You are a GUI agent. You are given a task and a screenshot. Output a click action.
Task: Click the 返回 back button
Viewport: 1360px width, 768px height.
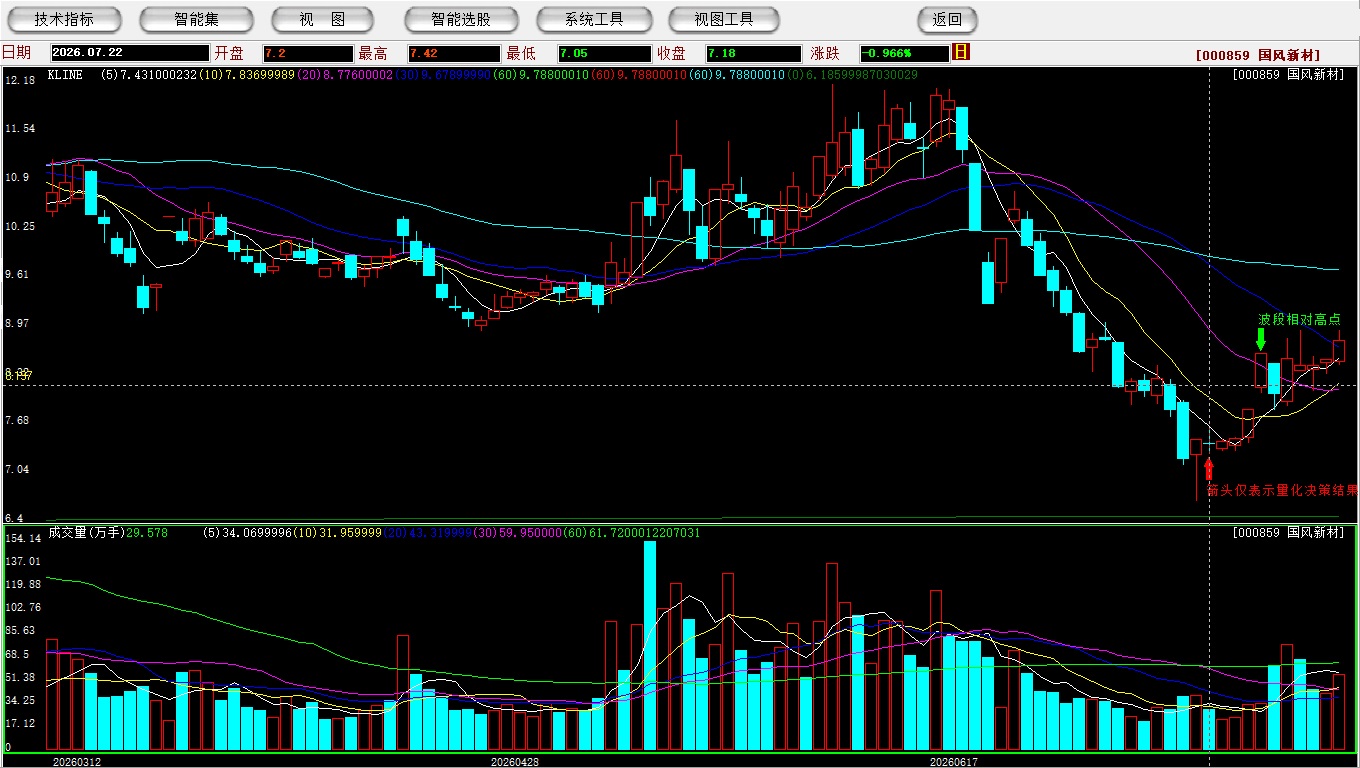click(947, 19)
